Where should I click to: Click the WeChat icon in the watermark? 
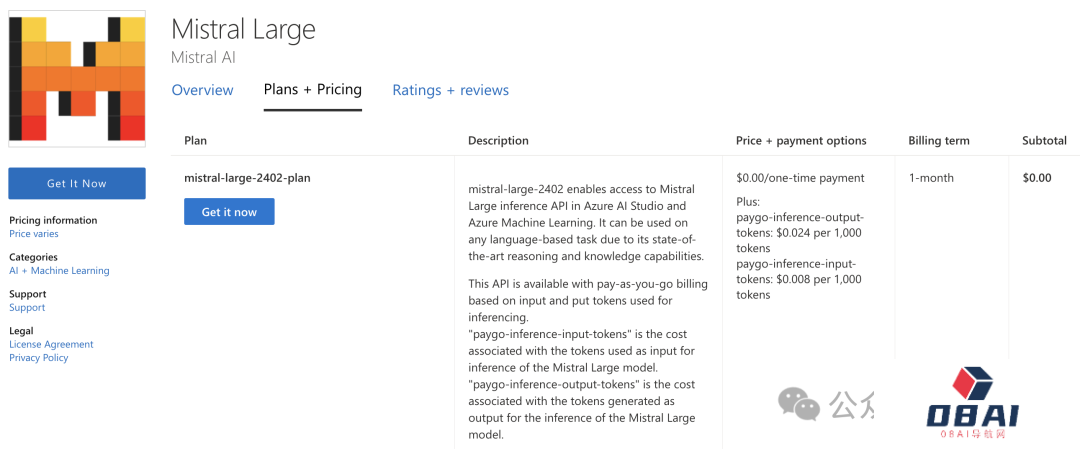coord(800,403)
